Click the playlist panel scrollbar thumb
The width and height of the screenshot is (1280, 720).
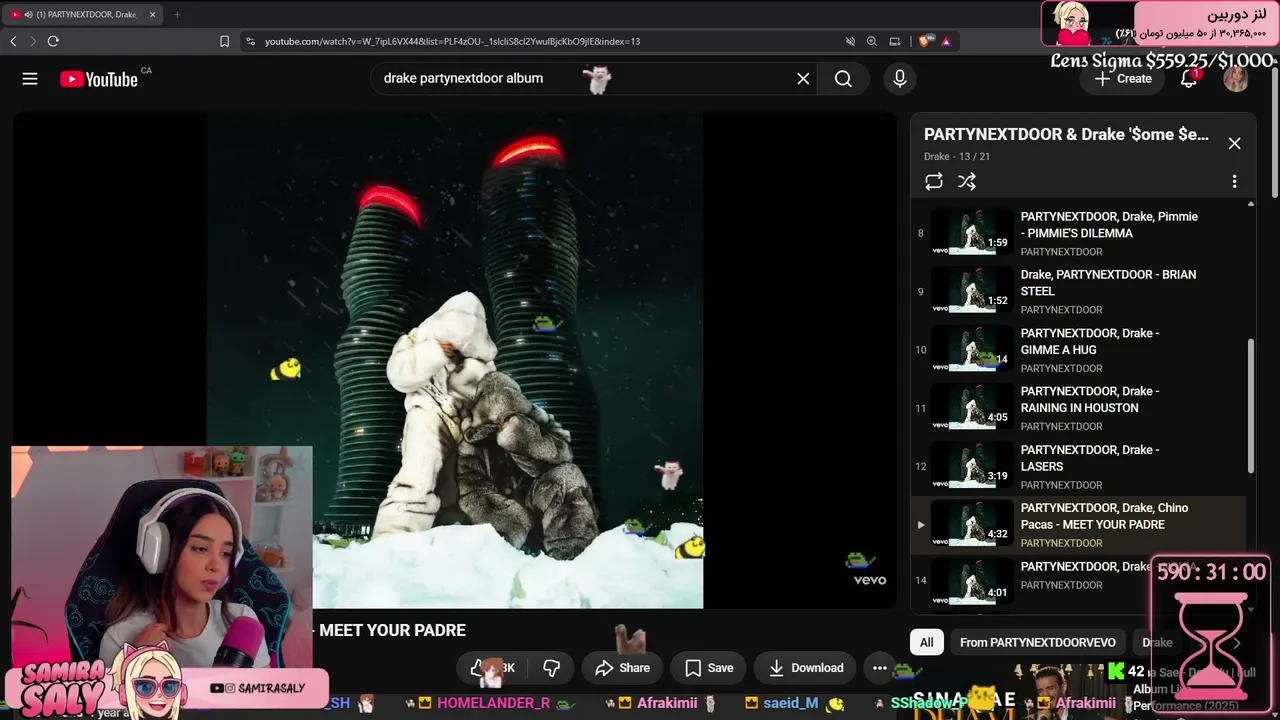pyautogui.click(x=1251, y=406)
